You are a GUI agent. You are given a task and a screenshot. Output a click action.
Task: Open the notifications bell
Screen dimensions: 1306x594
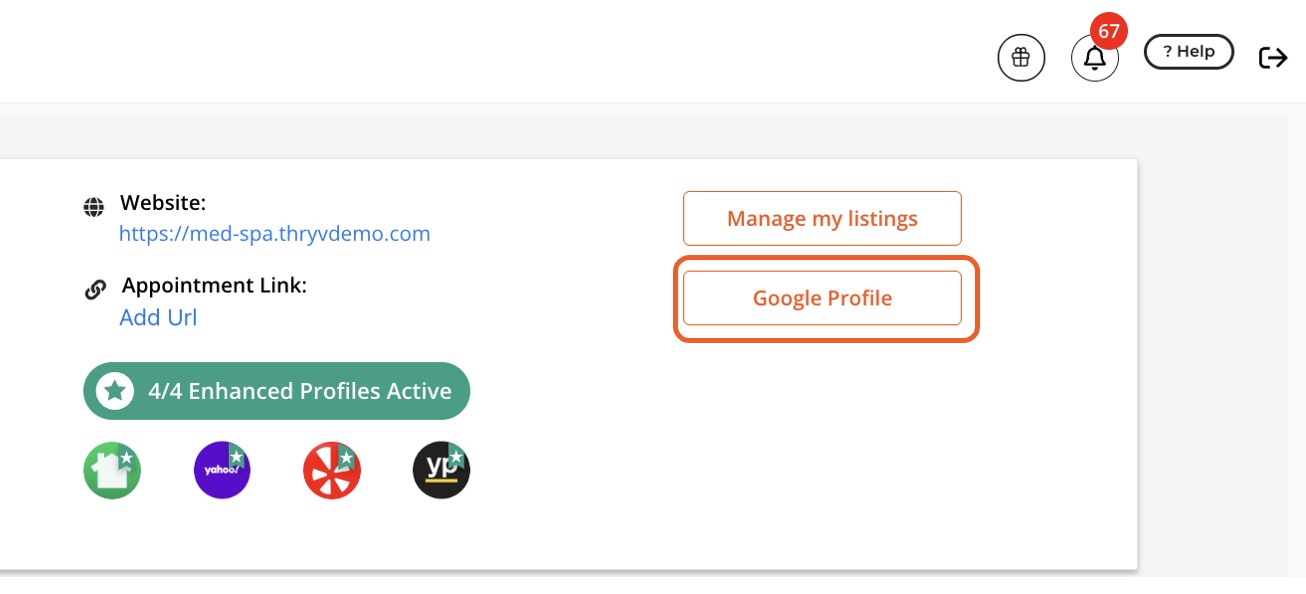coord(1095,59)
